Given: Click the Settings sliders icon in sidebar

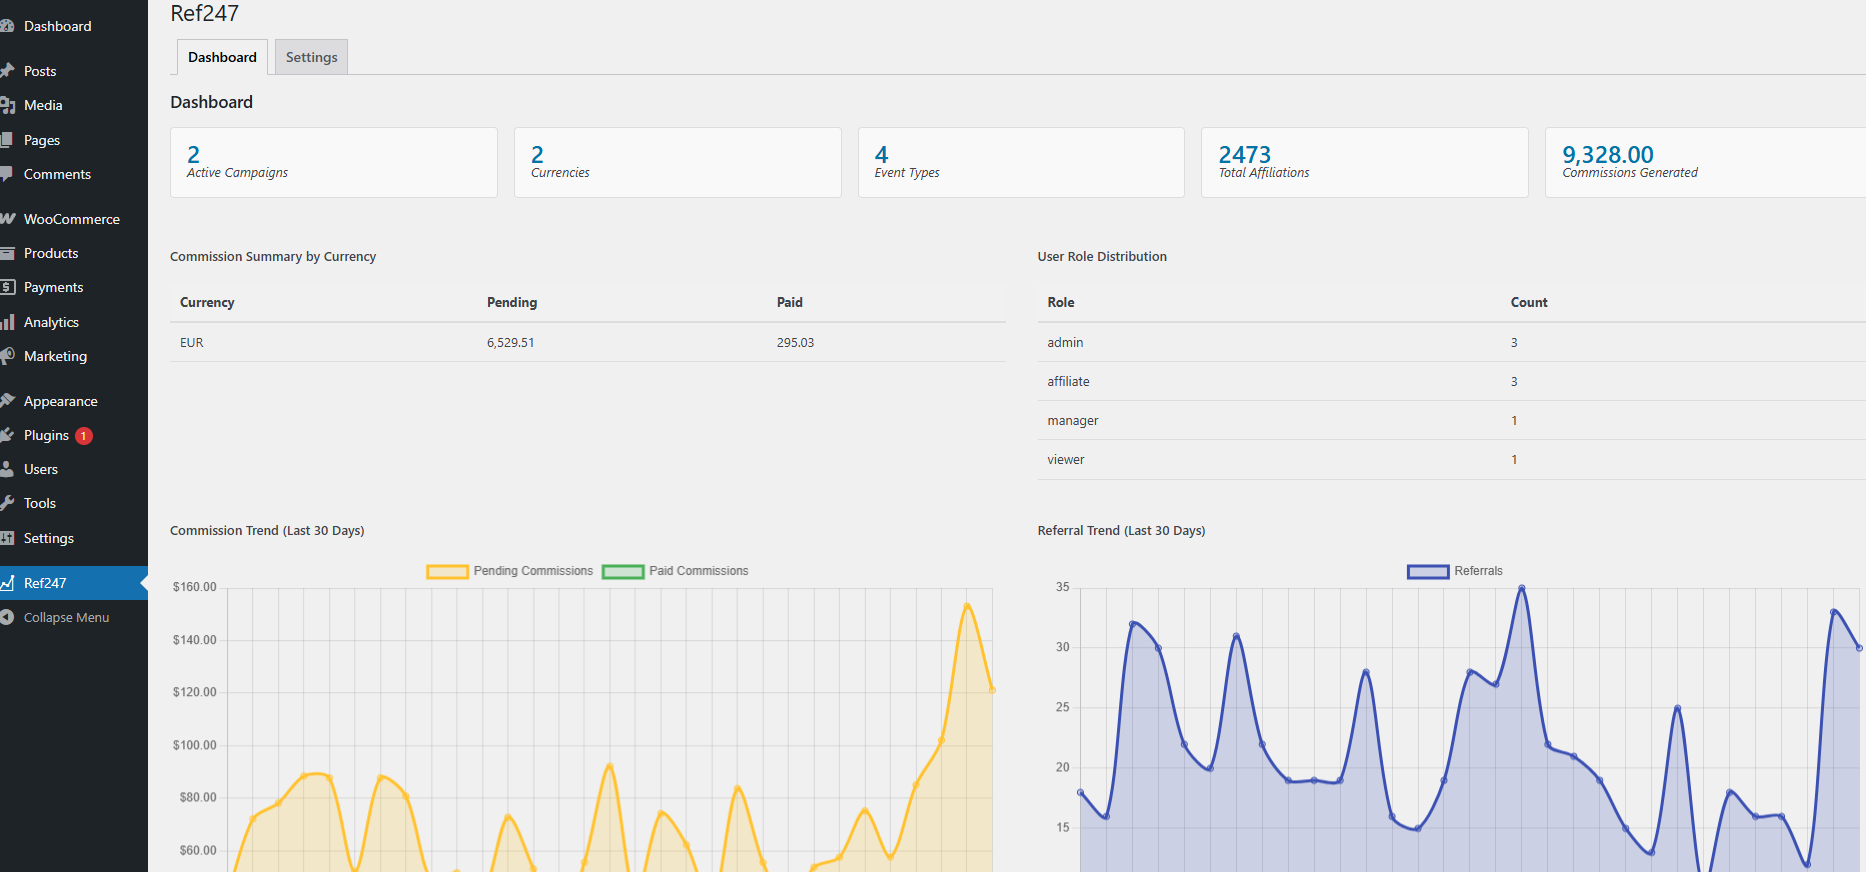Looking at the screenshot, I should pos(6,538).
